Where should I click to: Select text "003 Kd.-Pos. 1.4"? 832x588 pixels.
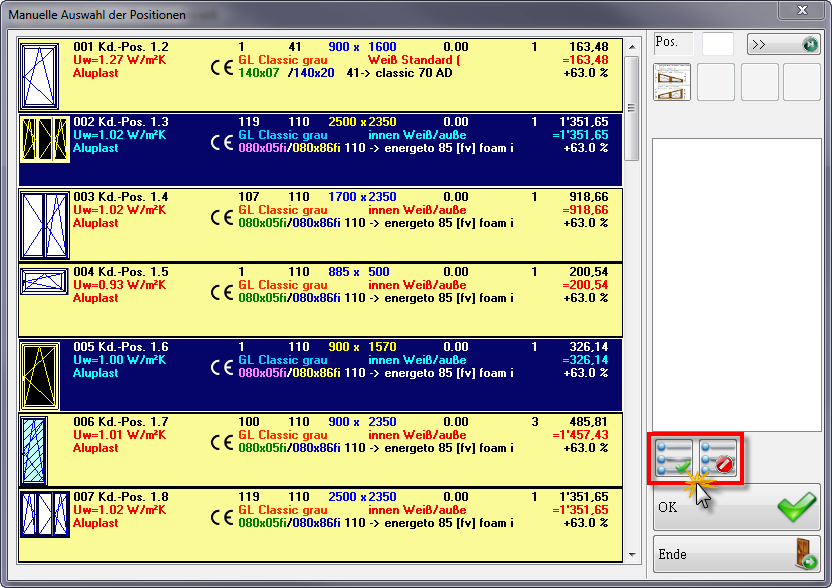[121, 197]
